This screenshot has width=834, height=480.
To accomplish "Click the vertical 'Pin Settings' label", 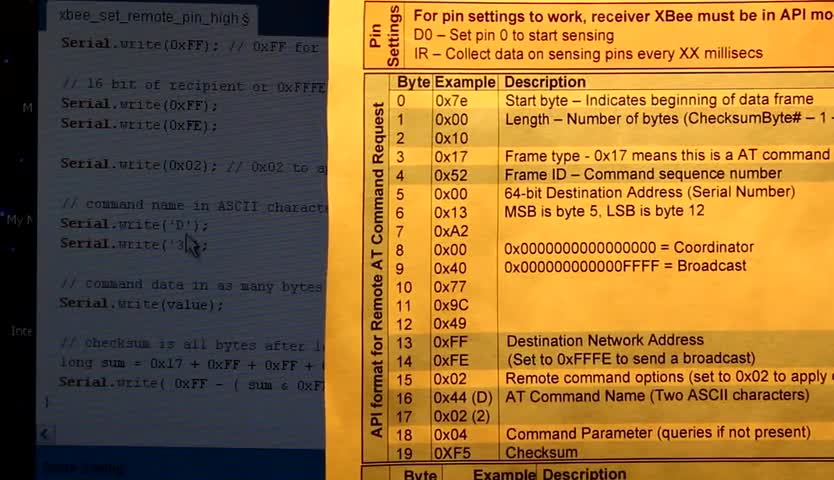I will pos(384,36).
